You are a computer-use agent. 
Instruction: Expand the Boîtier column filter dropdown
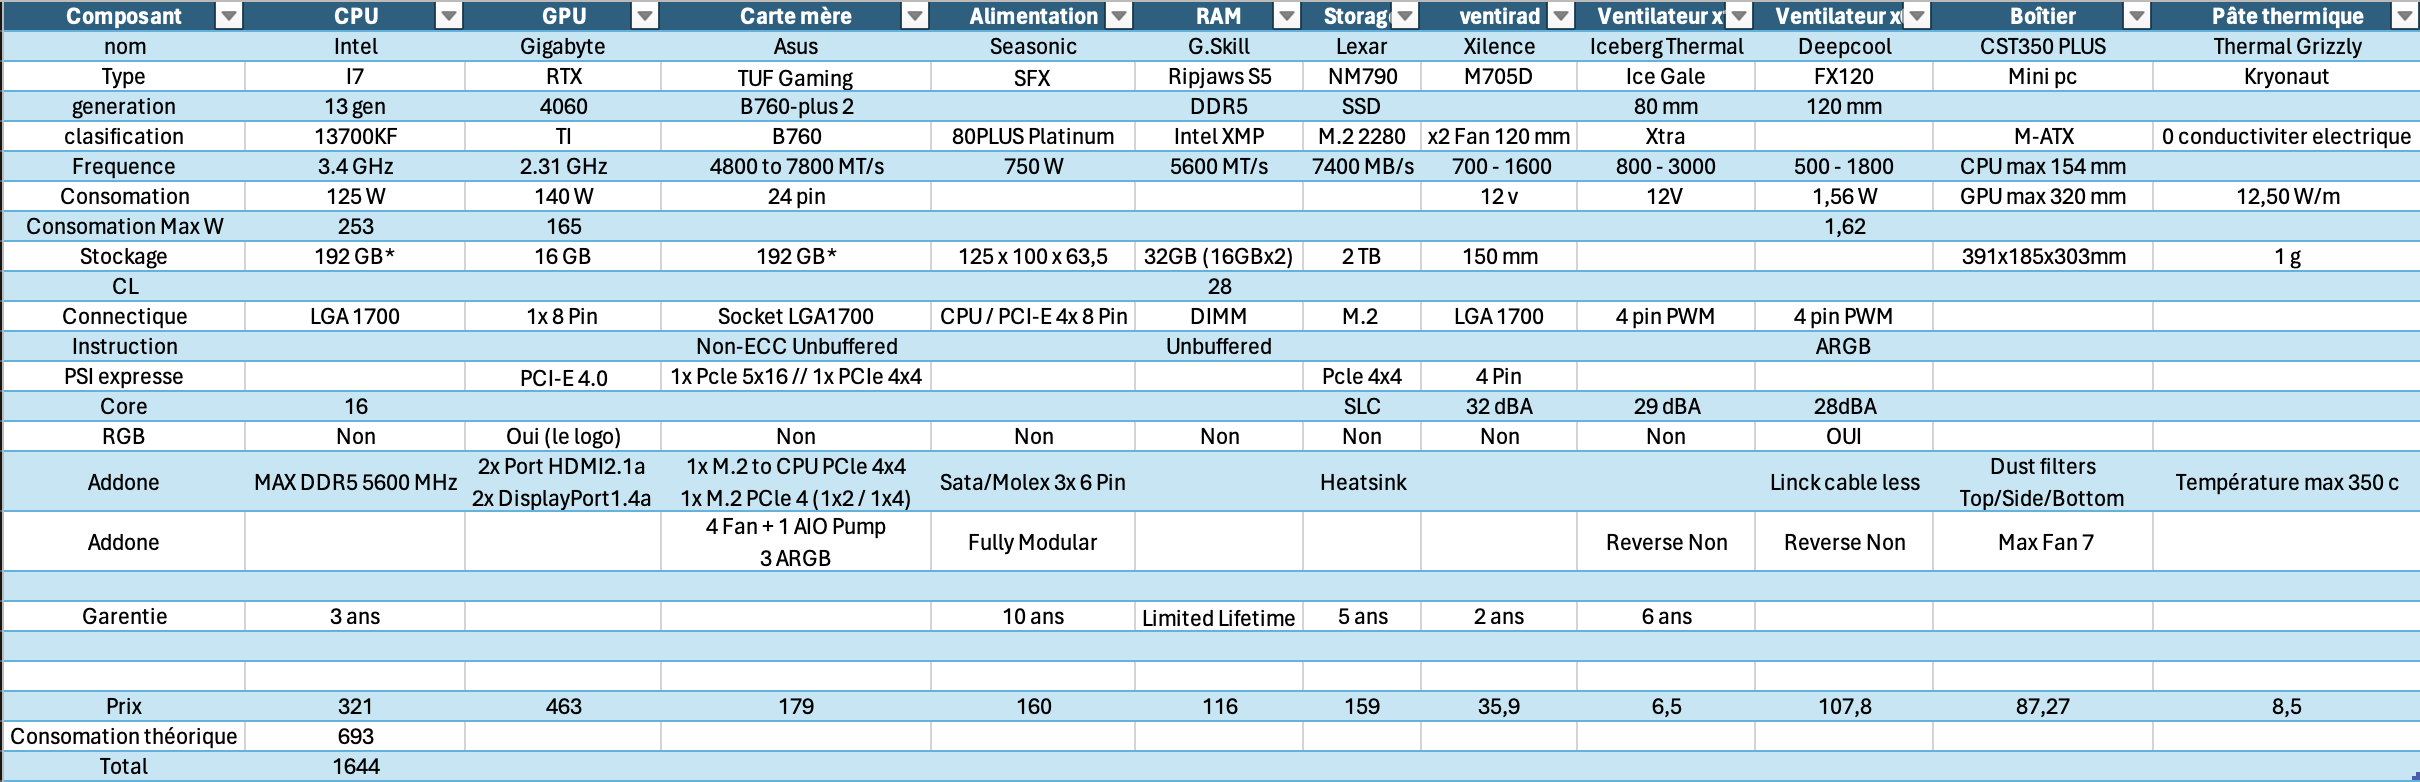(x=2136, y=16)
